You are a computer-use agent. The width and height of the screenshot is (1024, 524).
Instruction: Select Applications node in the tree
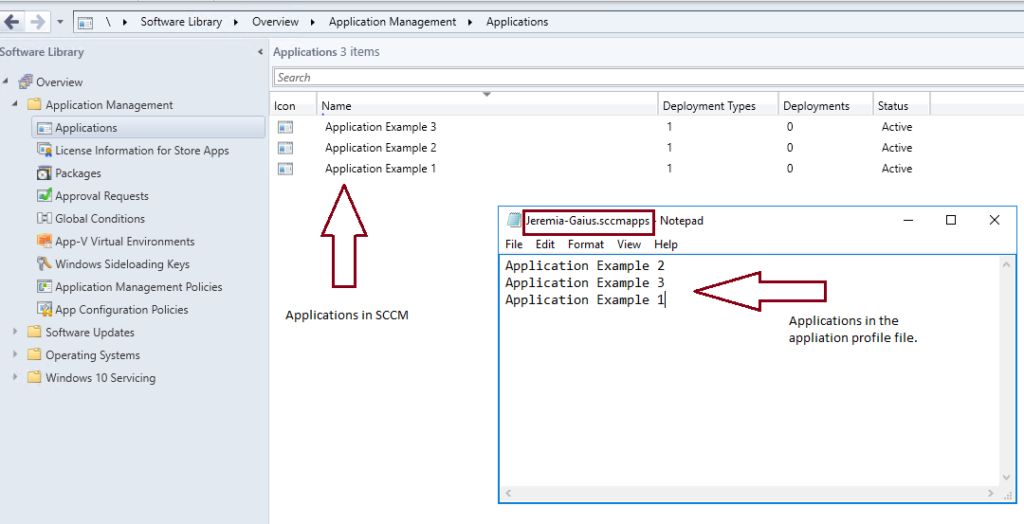click(86, 128)
